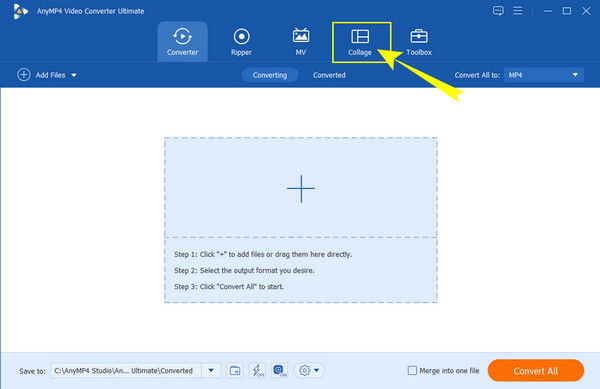The image size is (600, 389).
Task: Check Merge into one file
Action: click(x=412, y=370)
